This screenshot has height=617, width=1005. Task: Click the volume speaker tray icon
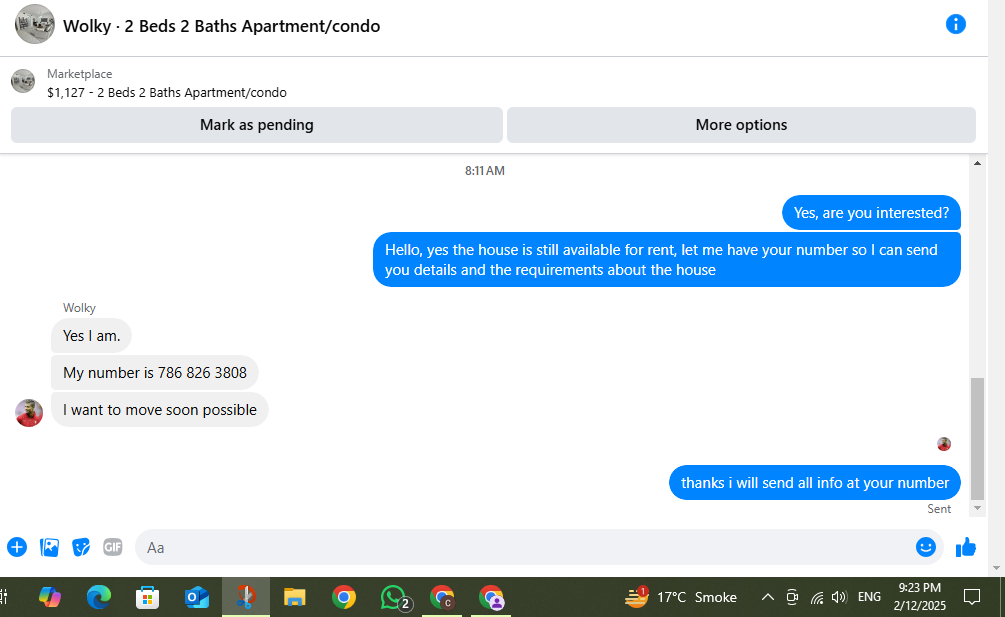838,597
